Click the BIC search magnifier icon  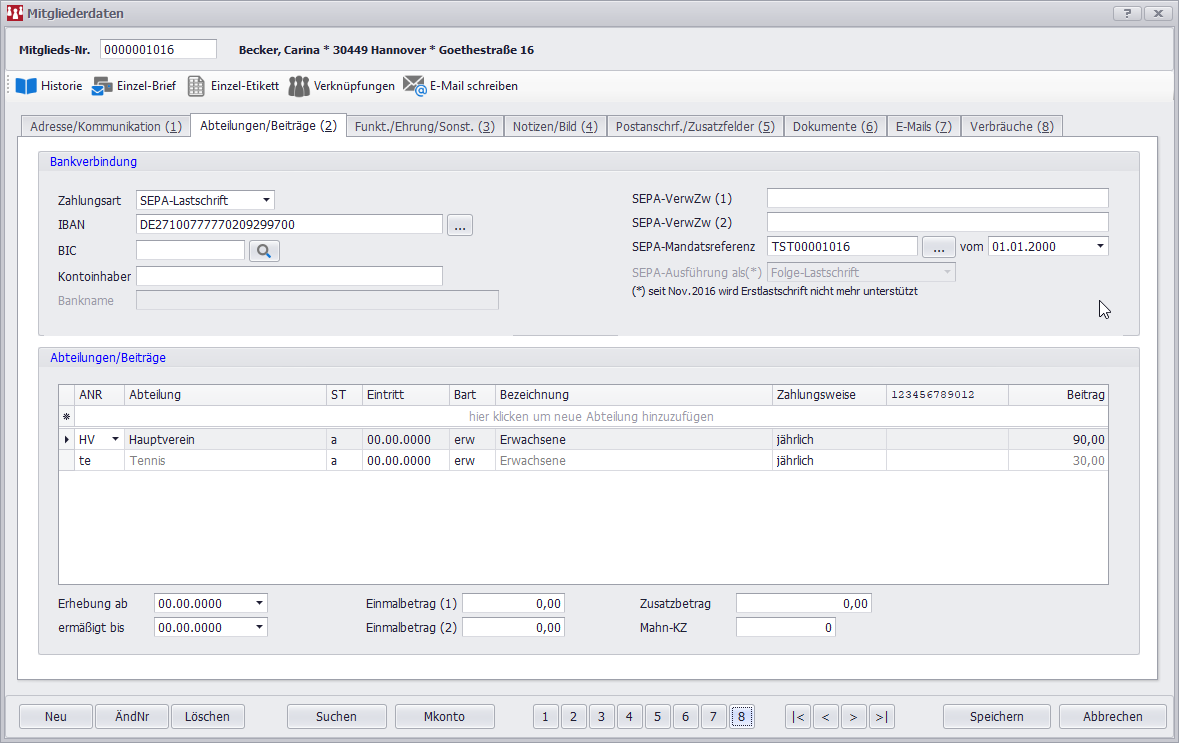(264, 251)
